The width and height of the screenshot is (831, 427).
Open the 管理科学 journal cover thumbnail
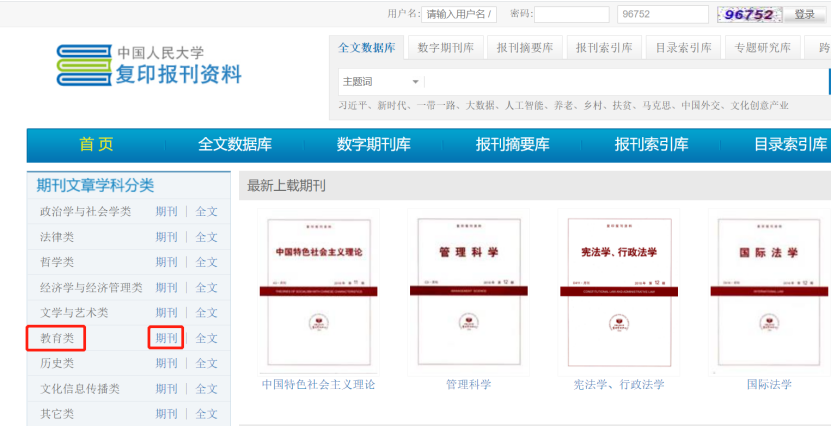468,292
